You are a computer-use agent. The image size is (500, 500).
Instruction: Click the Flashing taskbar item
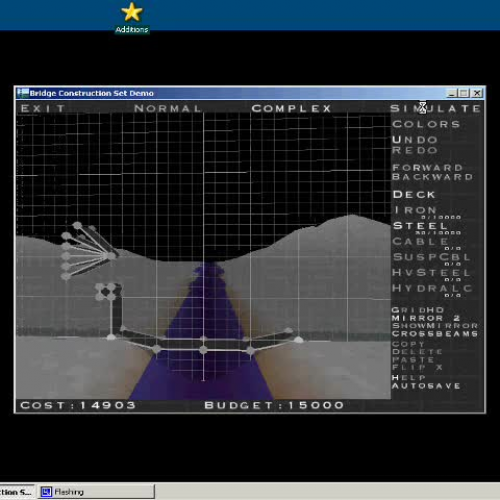coord(96,492)
